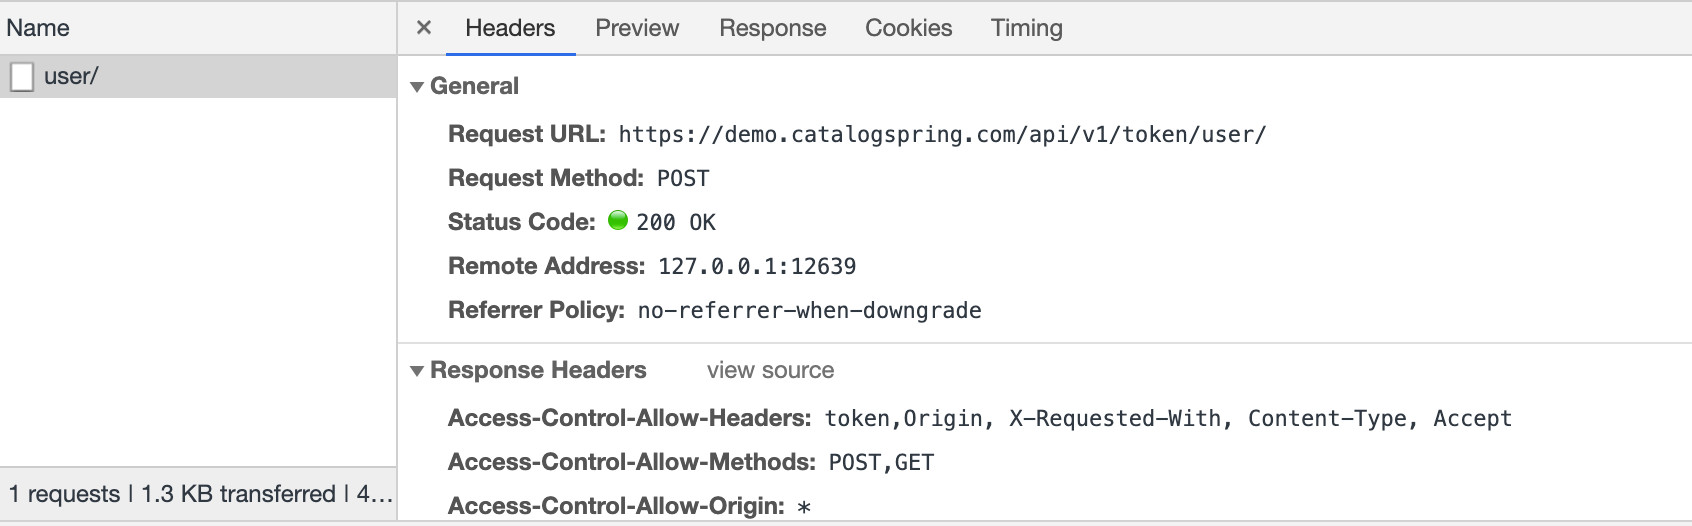This screenshot has height=526, width=1692.
Task: Click the Access-Control-Allow-Methods value POST,GET
Action: pos(881,462)
